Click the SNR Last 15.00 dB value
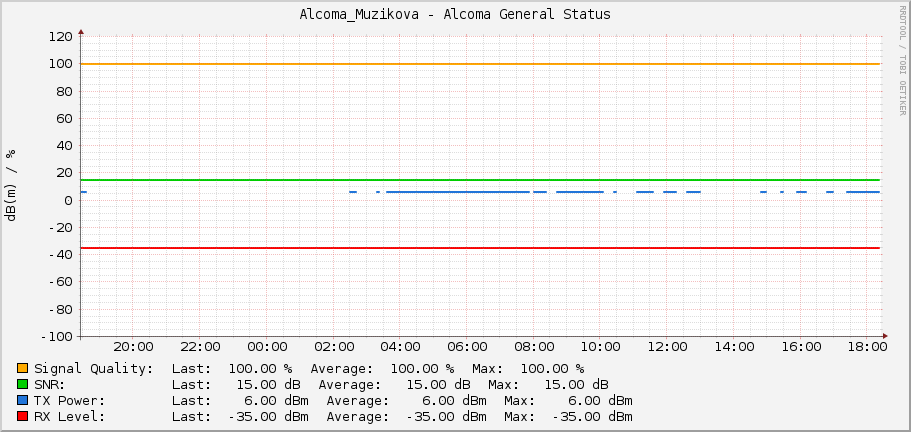 pyautogui.click(x=268, y=385)
